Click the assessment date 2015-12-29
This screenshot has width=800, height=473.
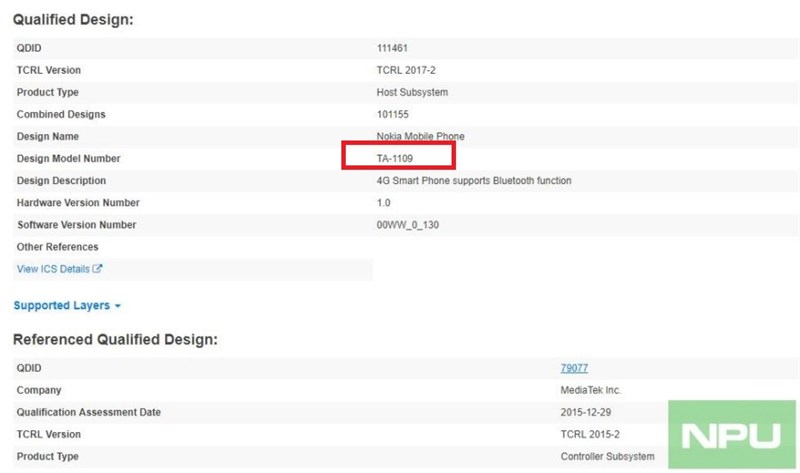(x=585, y=412)
